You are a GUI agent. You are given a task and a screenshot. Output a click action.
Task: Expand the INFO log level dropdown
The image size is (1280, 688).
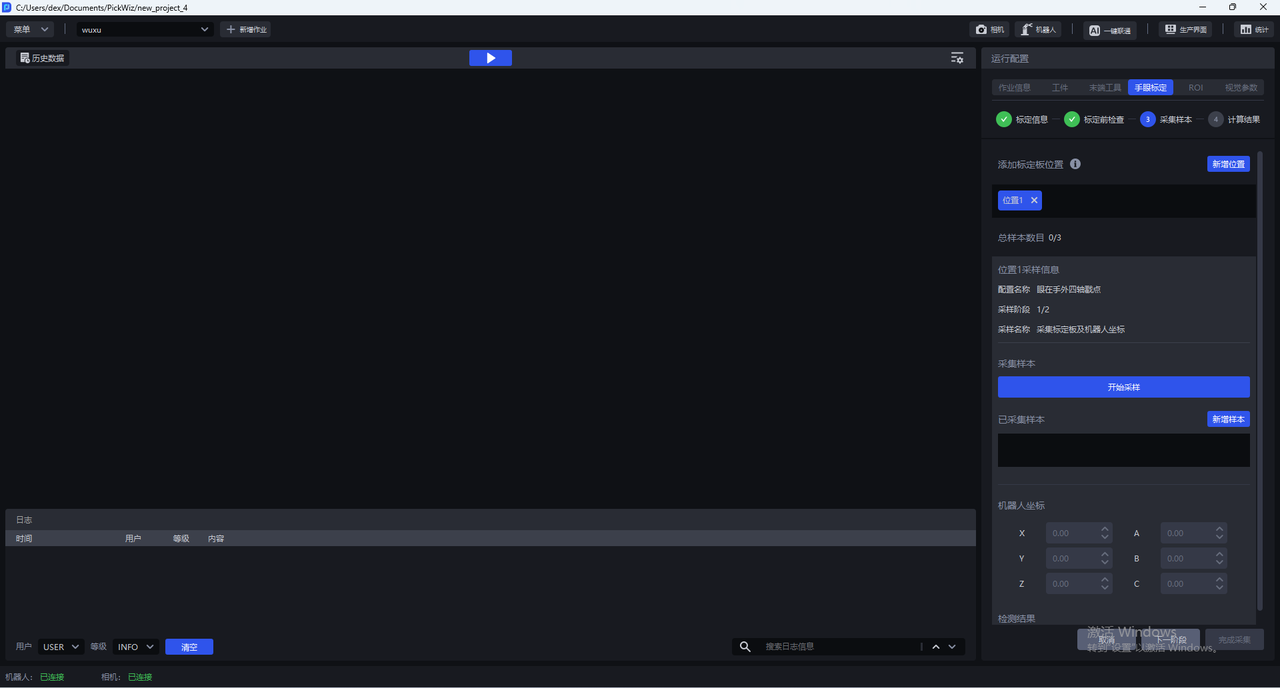(136, 647)
